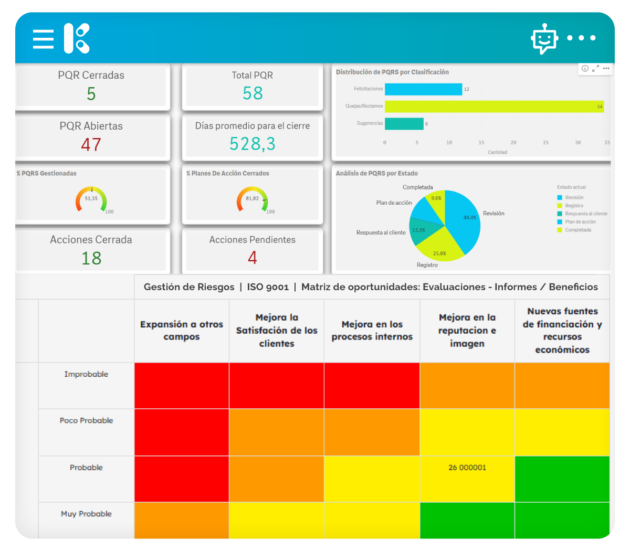Click the Estado actual legend heading

(571, 187)
